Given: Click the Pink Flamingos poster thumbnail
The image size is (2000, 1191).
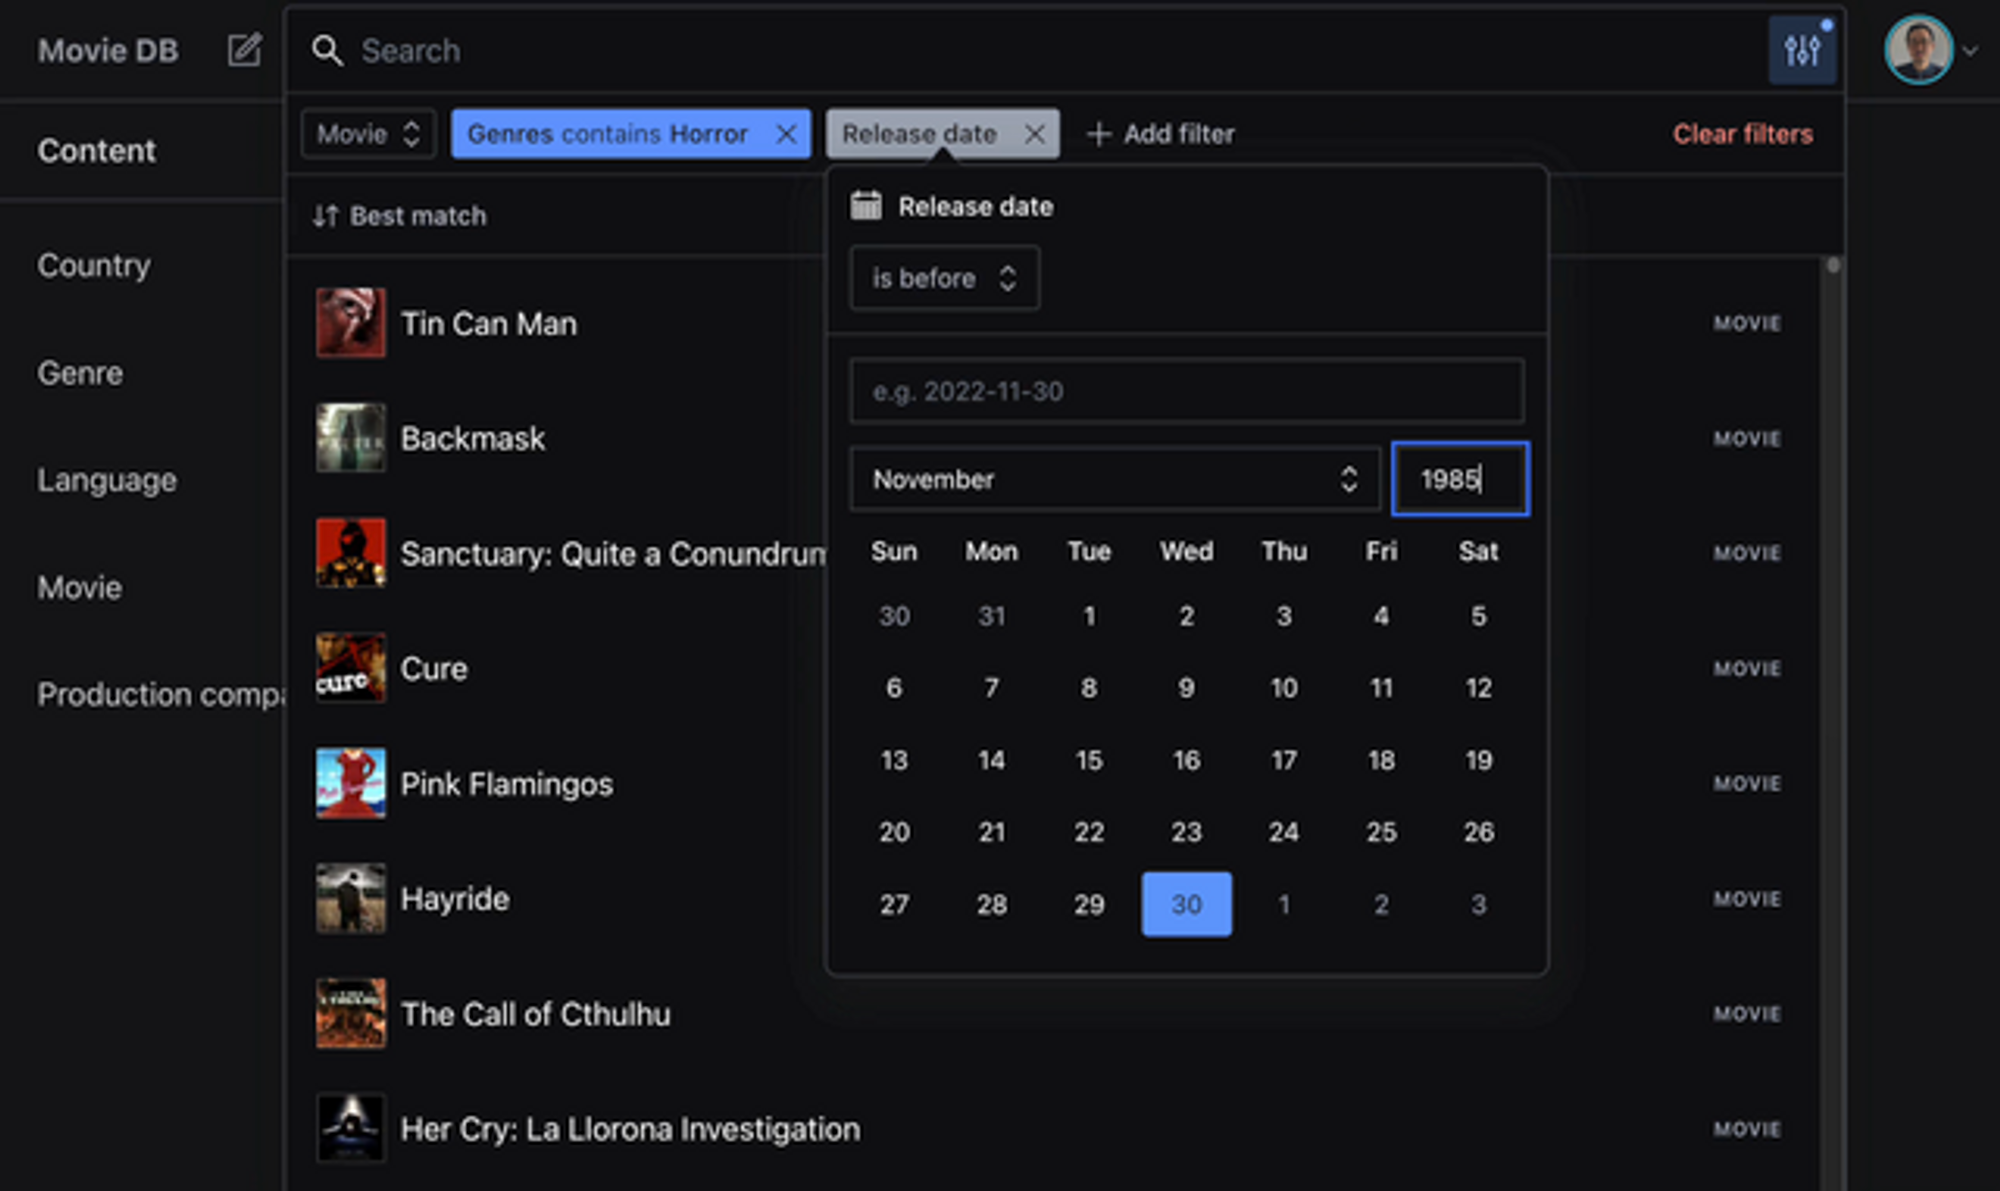Looking at the screenshot, I should [x=350, y=783].
